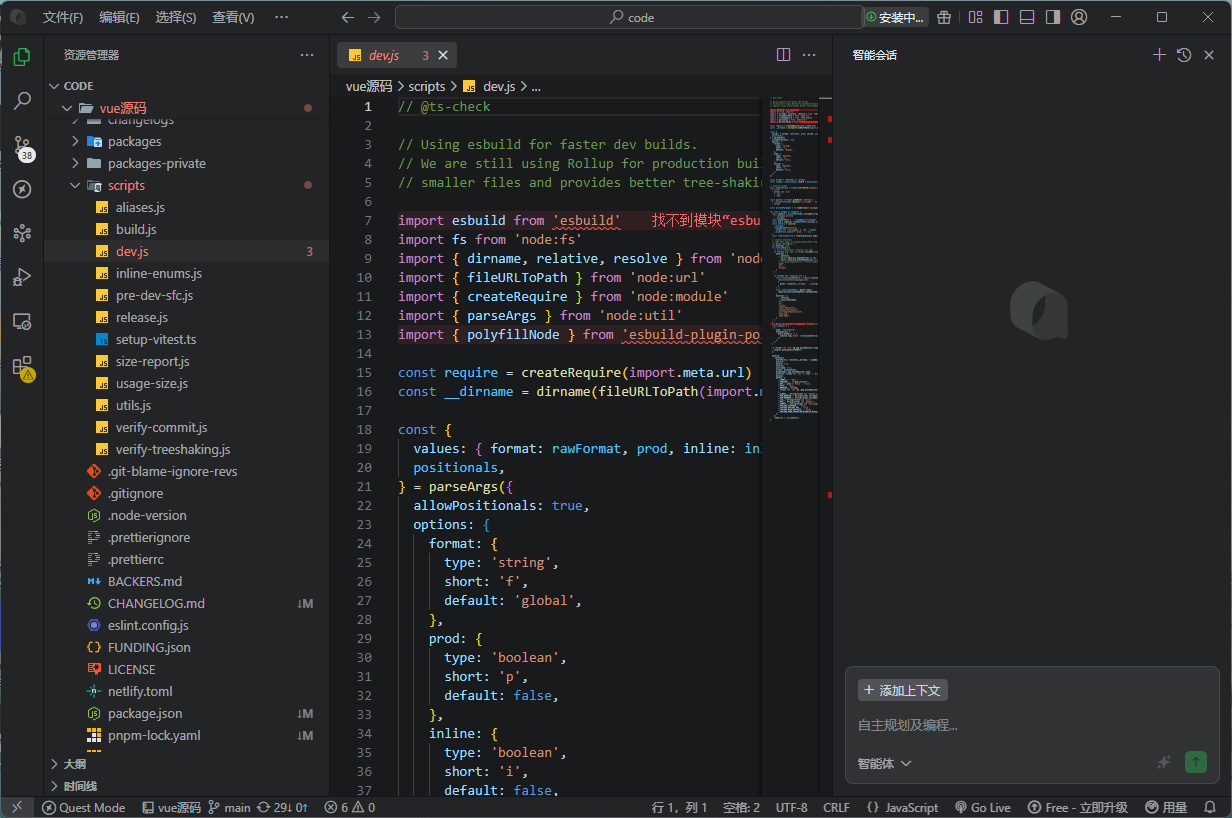Click Free - 立即升级 in status bar
The width and height of the screenshot is (1232, 818).
point(1079,807)
